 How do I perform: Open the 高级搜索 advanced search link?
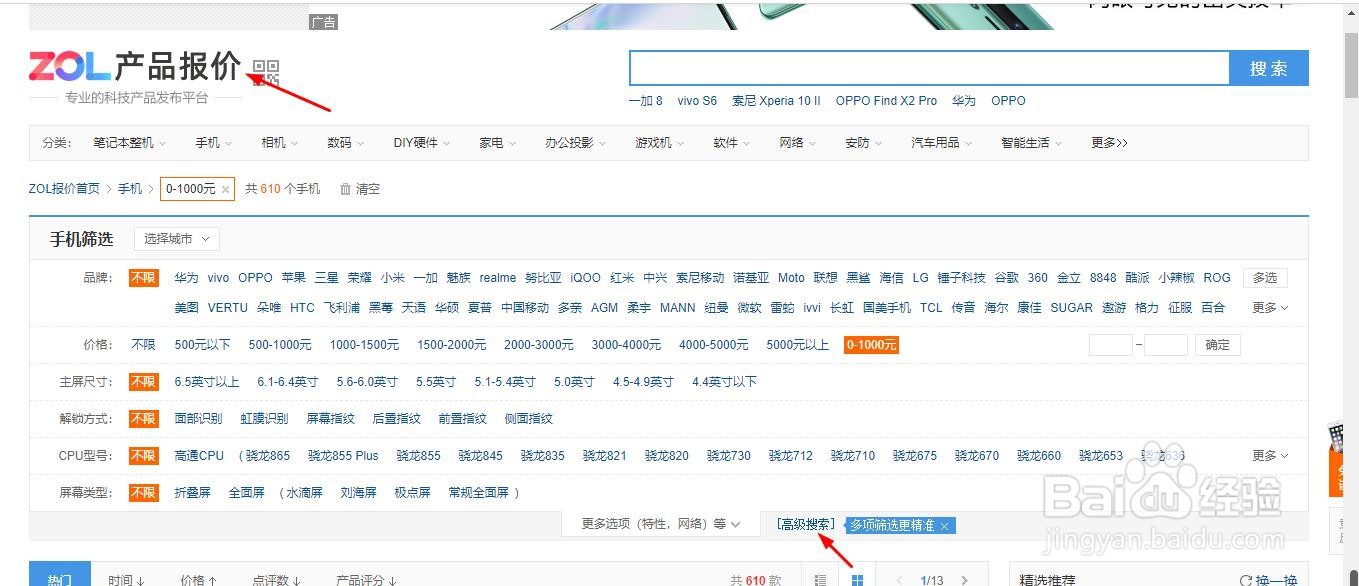(806, 522)
